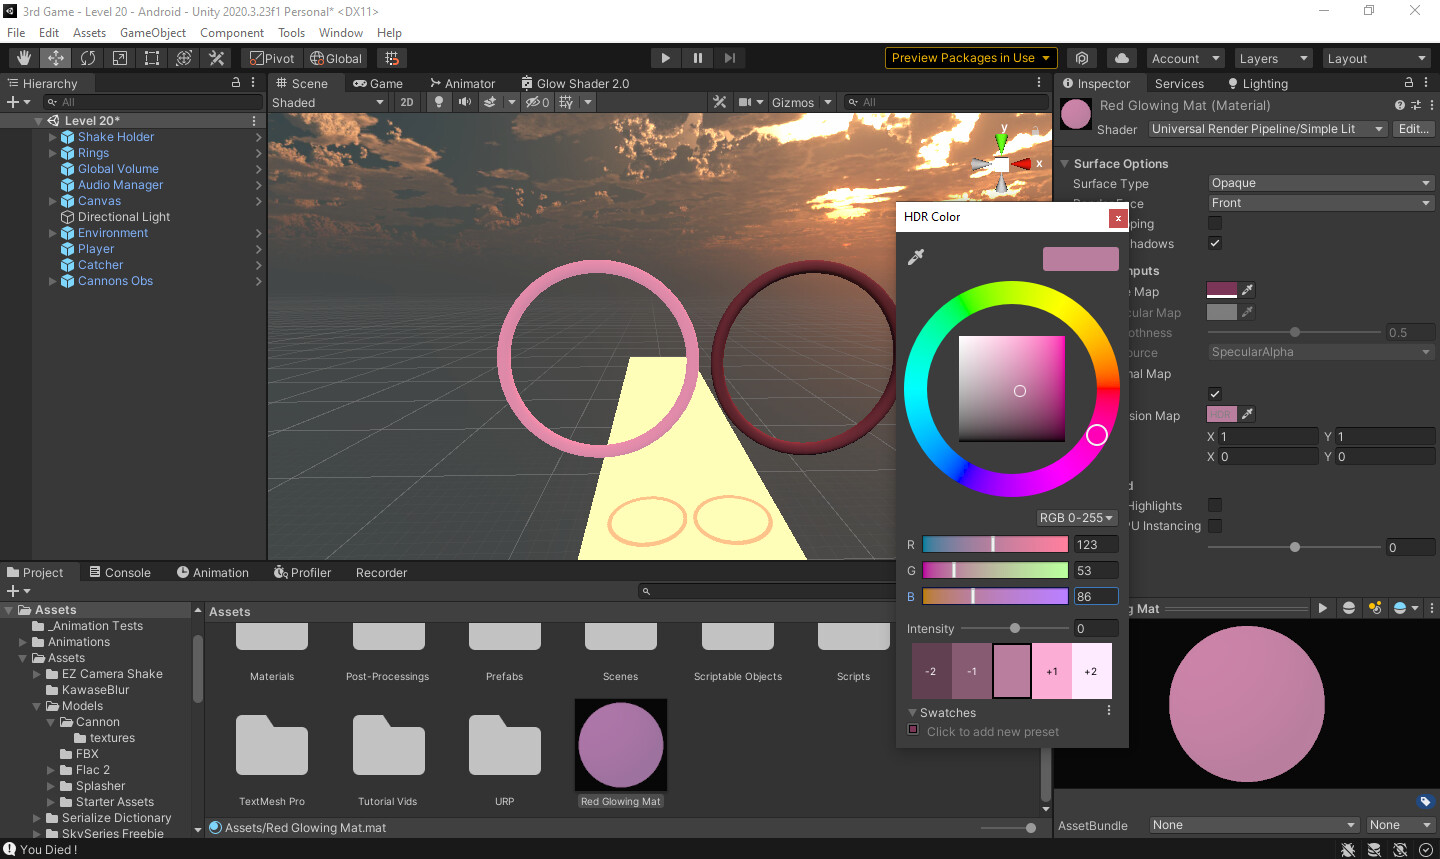This screenshot has height=859, width=1440.
Task: Open the Surface Type Opaque dropdown
Action: click(x=1320, y=182)
